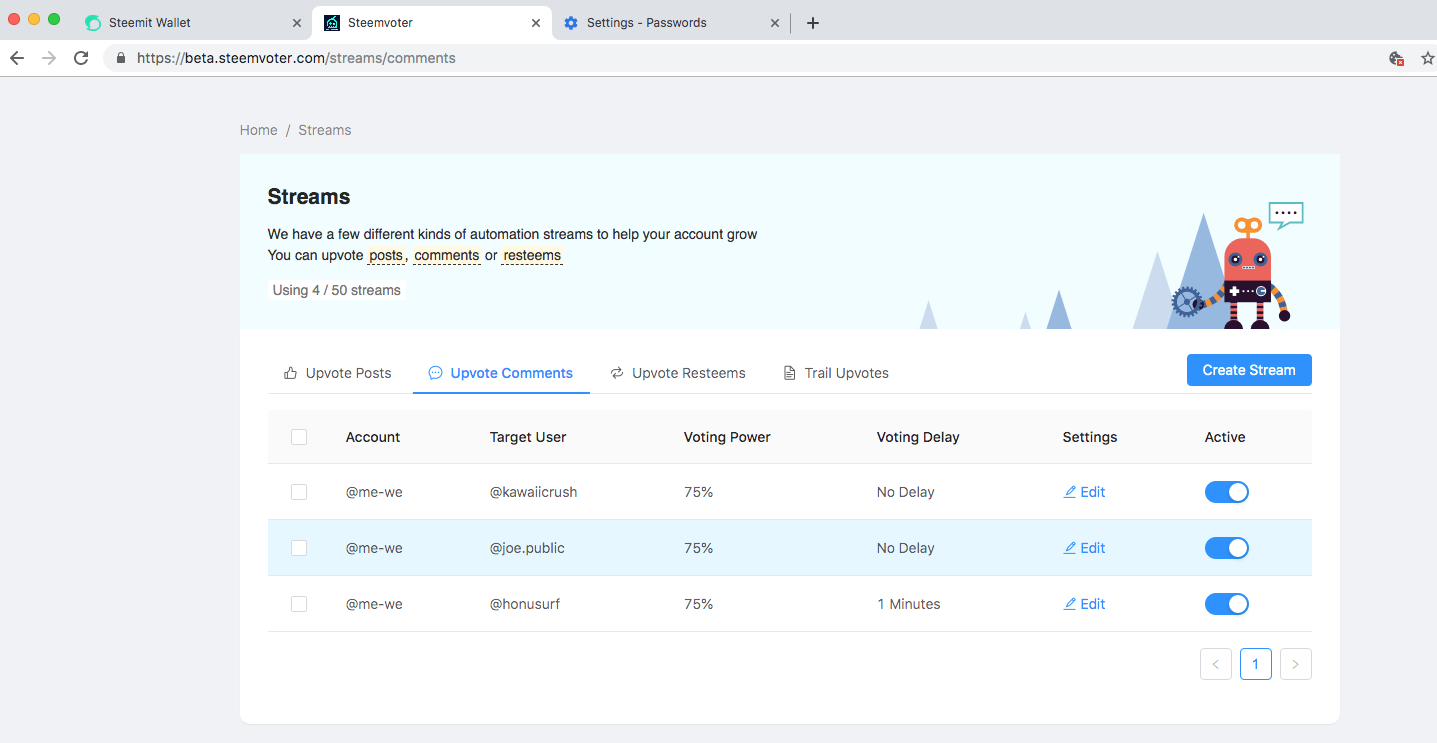This screenshot has width=1437, height=743.
Task: Close the Settings - Passwords tab
Action: click(x=775, y=23)
